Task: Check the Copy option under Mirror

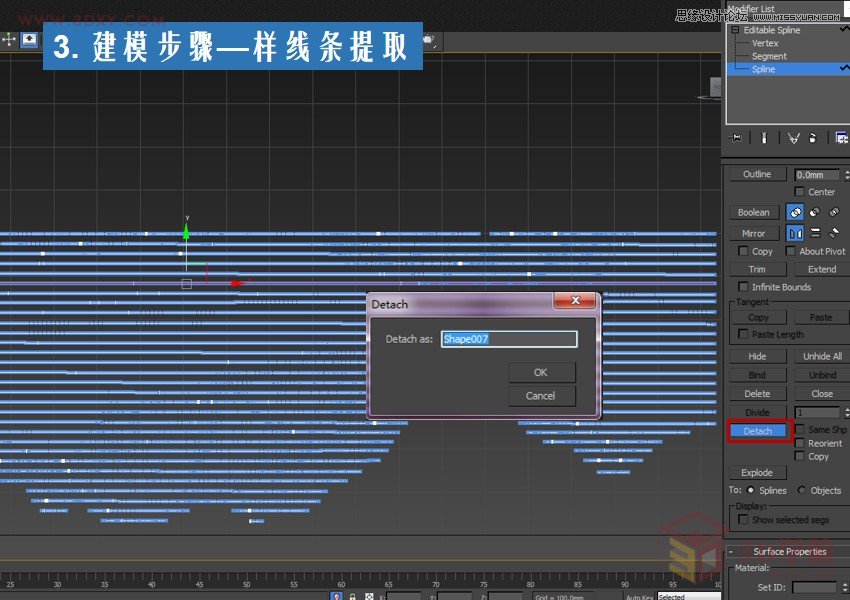Action: tap(742, 249)
